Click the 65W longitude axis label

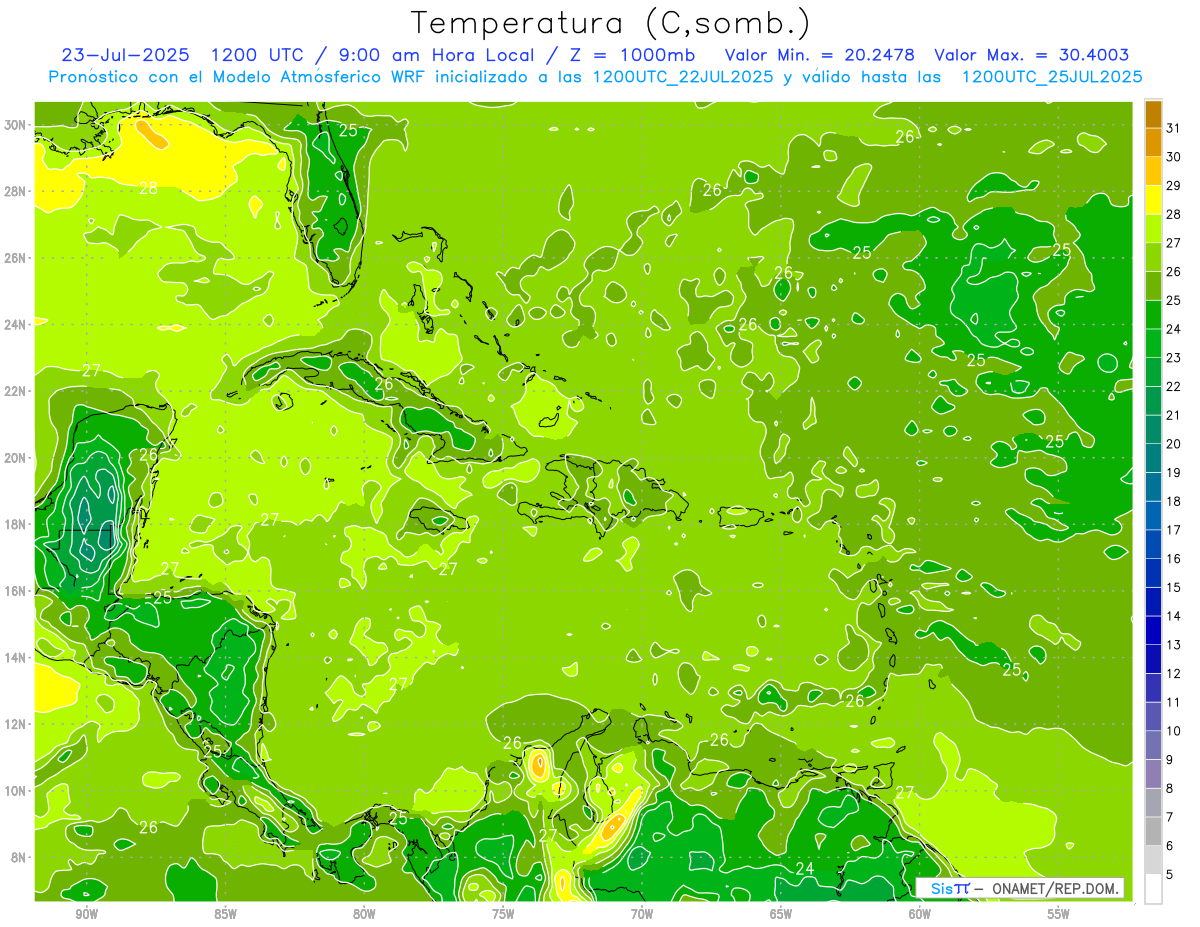click(781, 914)
